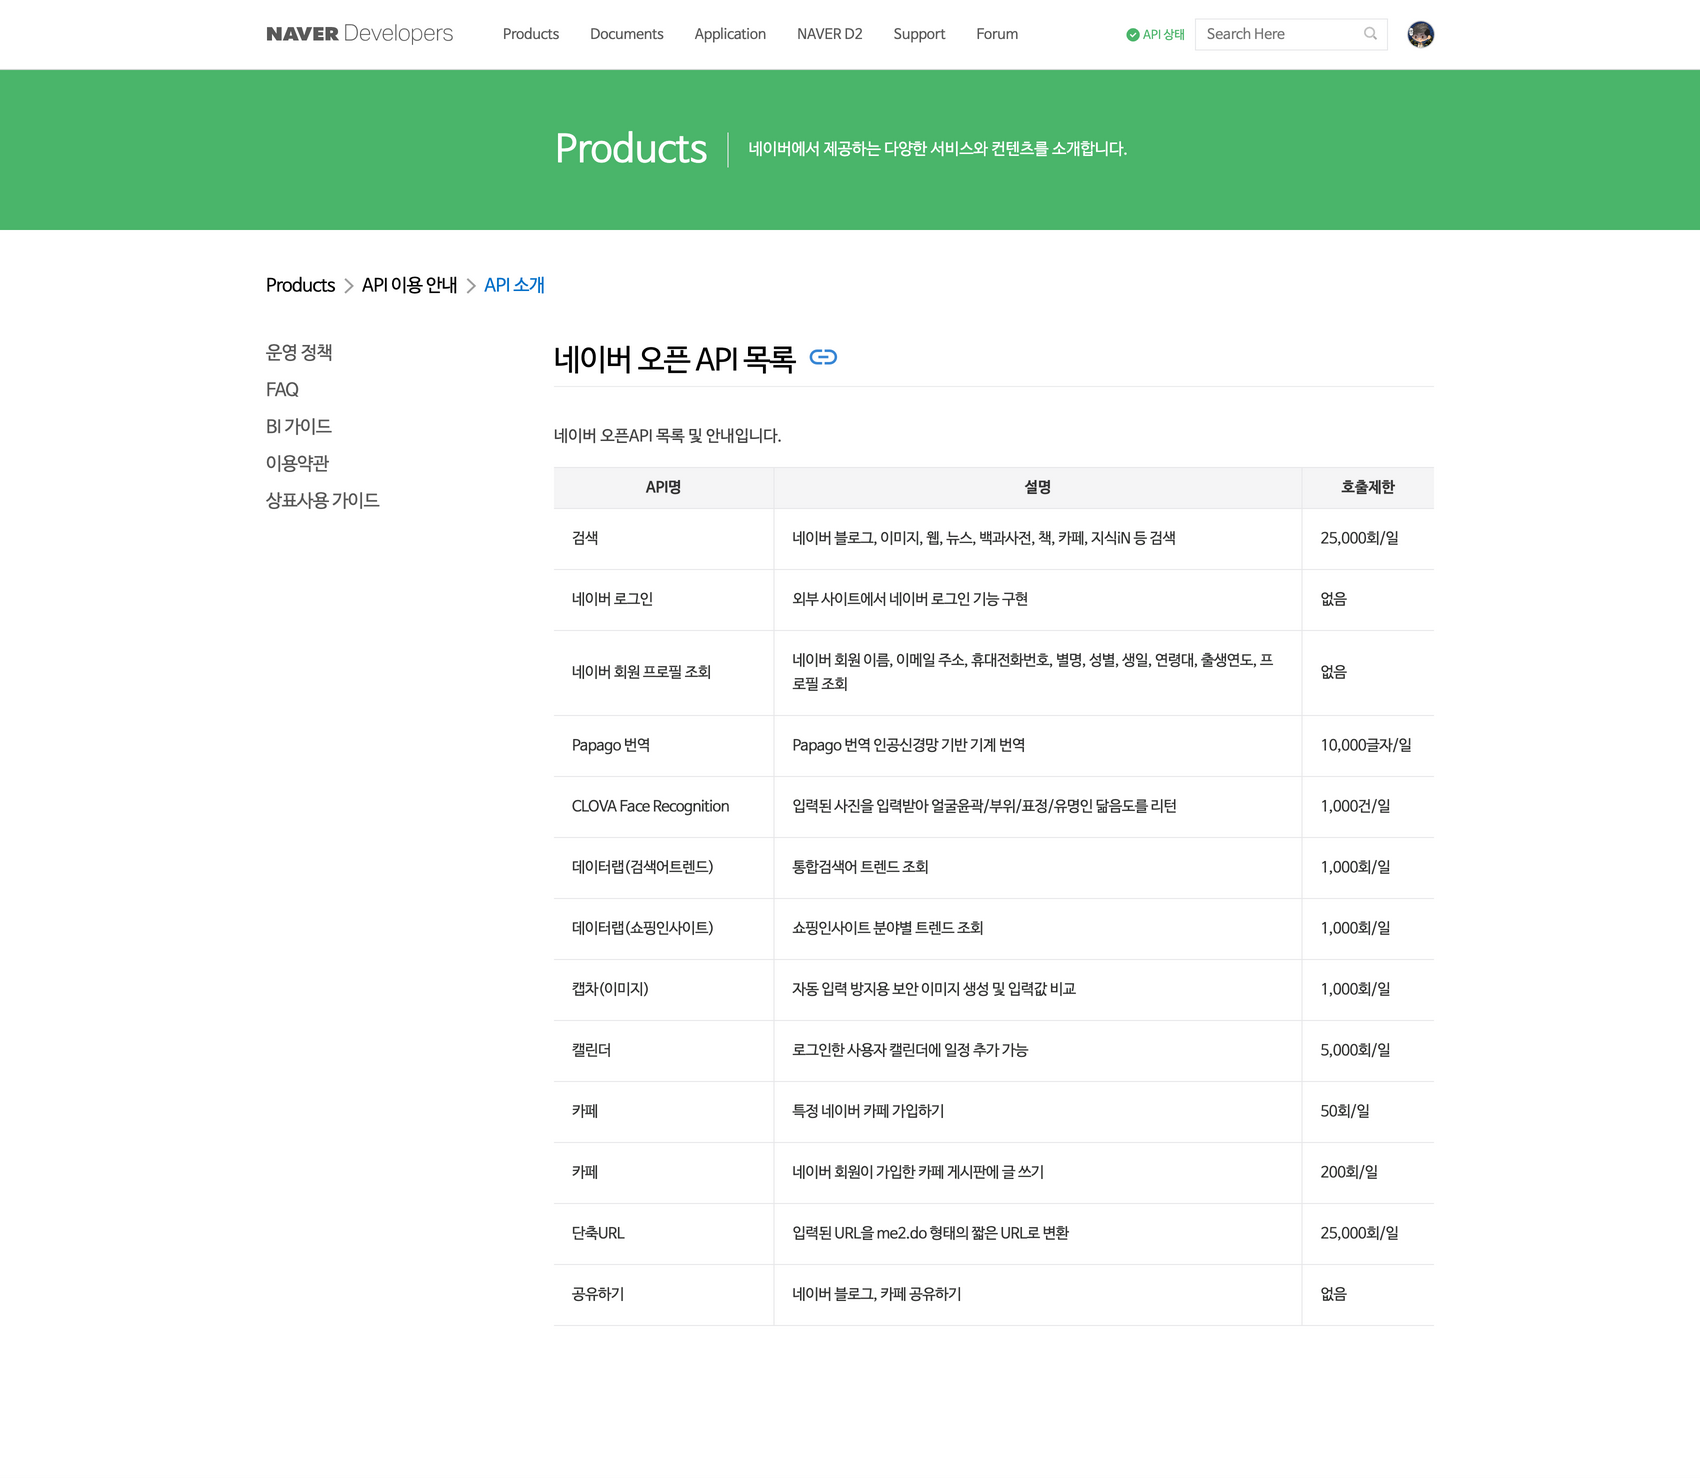The height and width of the screenshot is (1478, 1700).
Task: Copy anchor link icon next to 네이버 오픈 API 목록
Action: (823, 357)
